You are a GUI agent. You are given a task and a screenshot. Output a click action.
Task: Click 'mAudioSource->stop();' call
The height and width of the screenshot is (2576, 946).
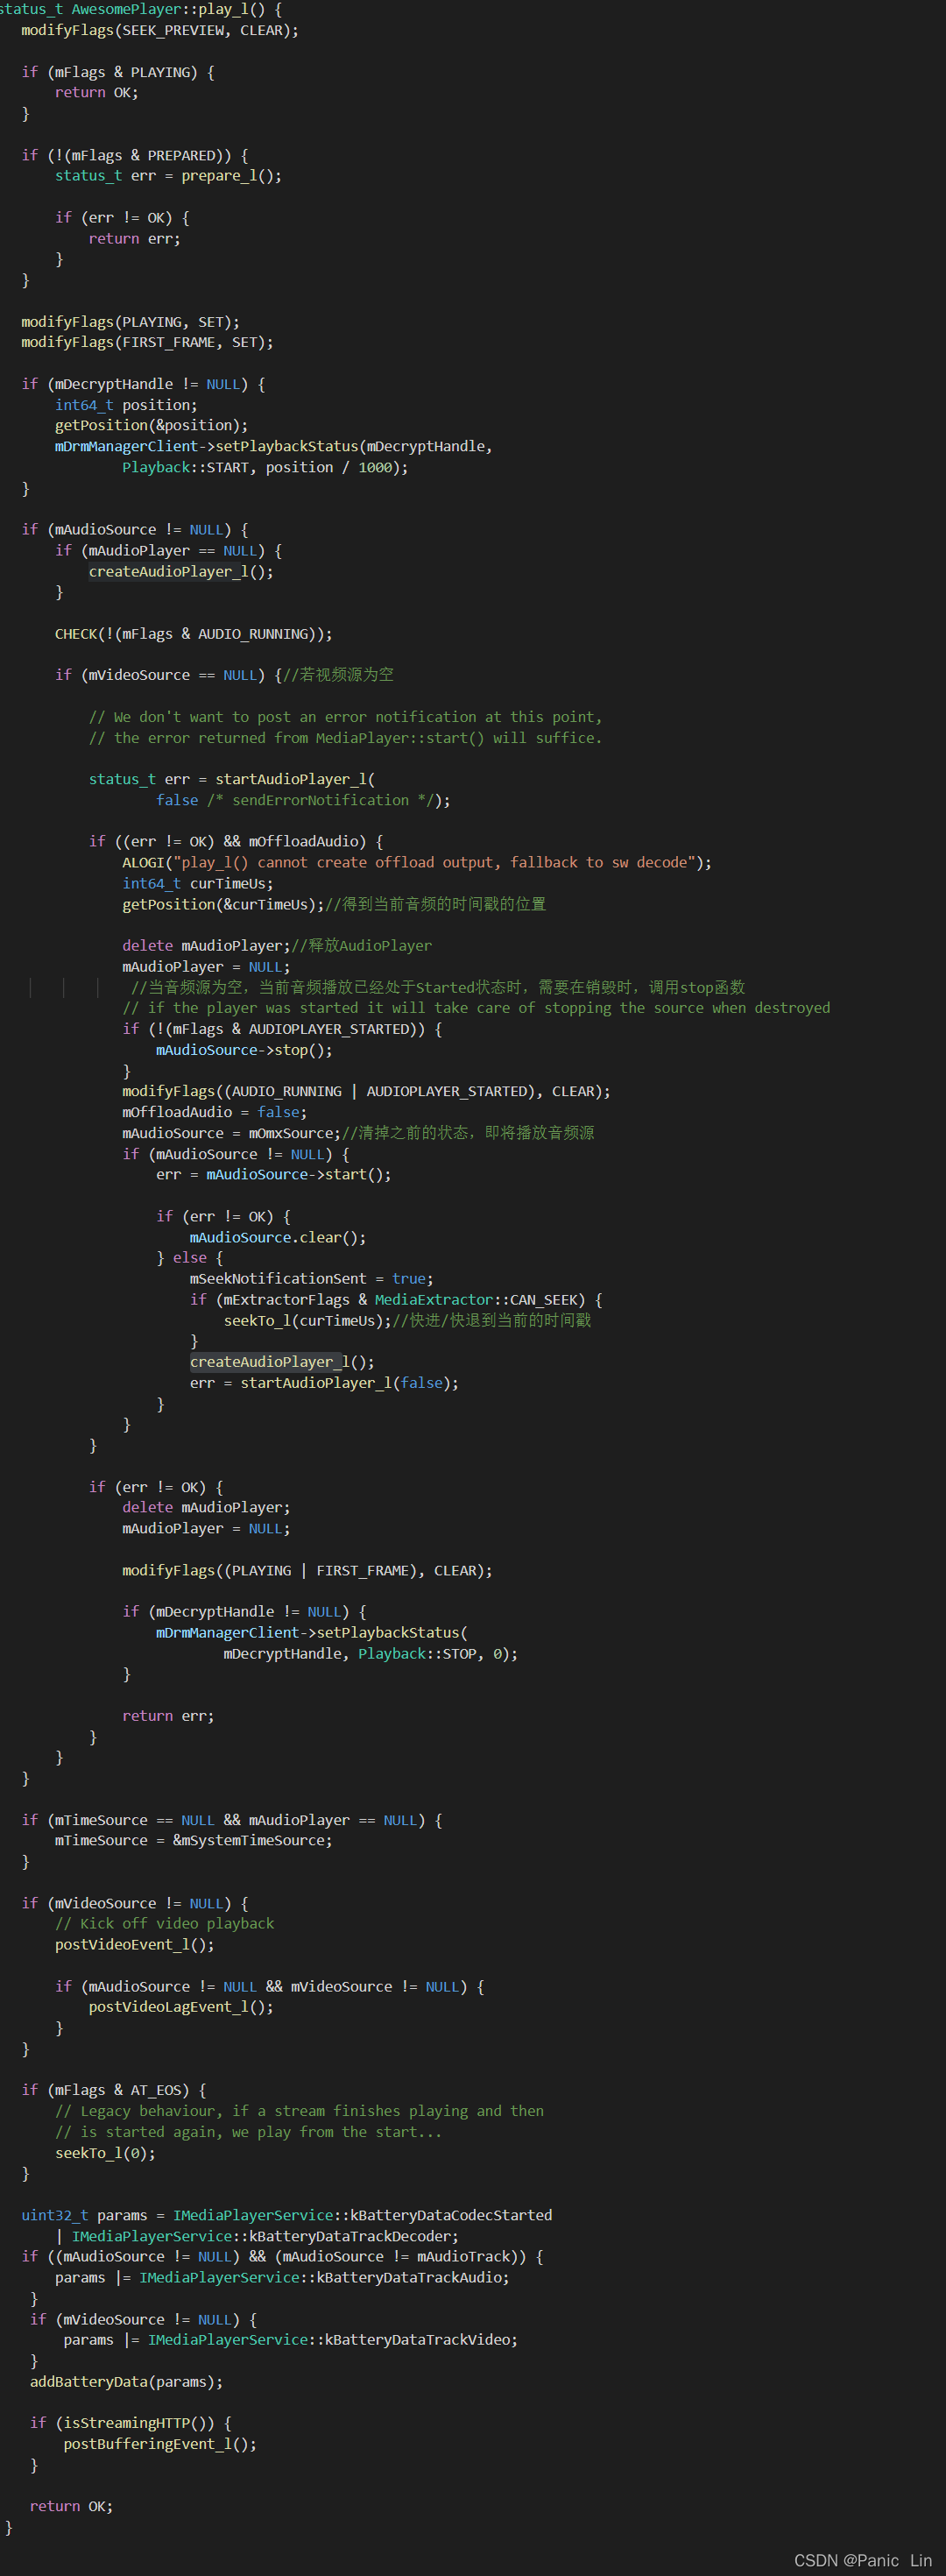click(x=244, y=1050)
